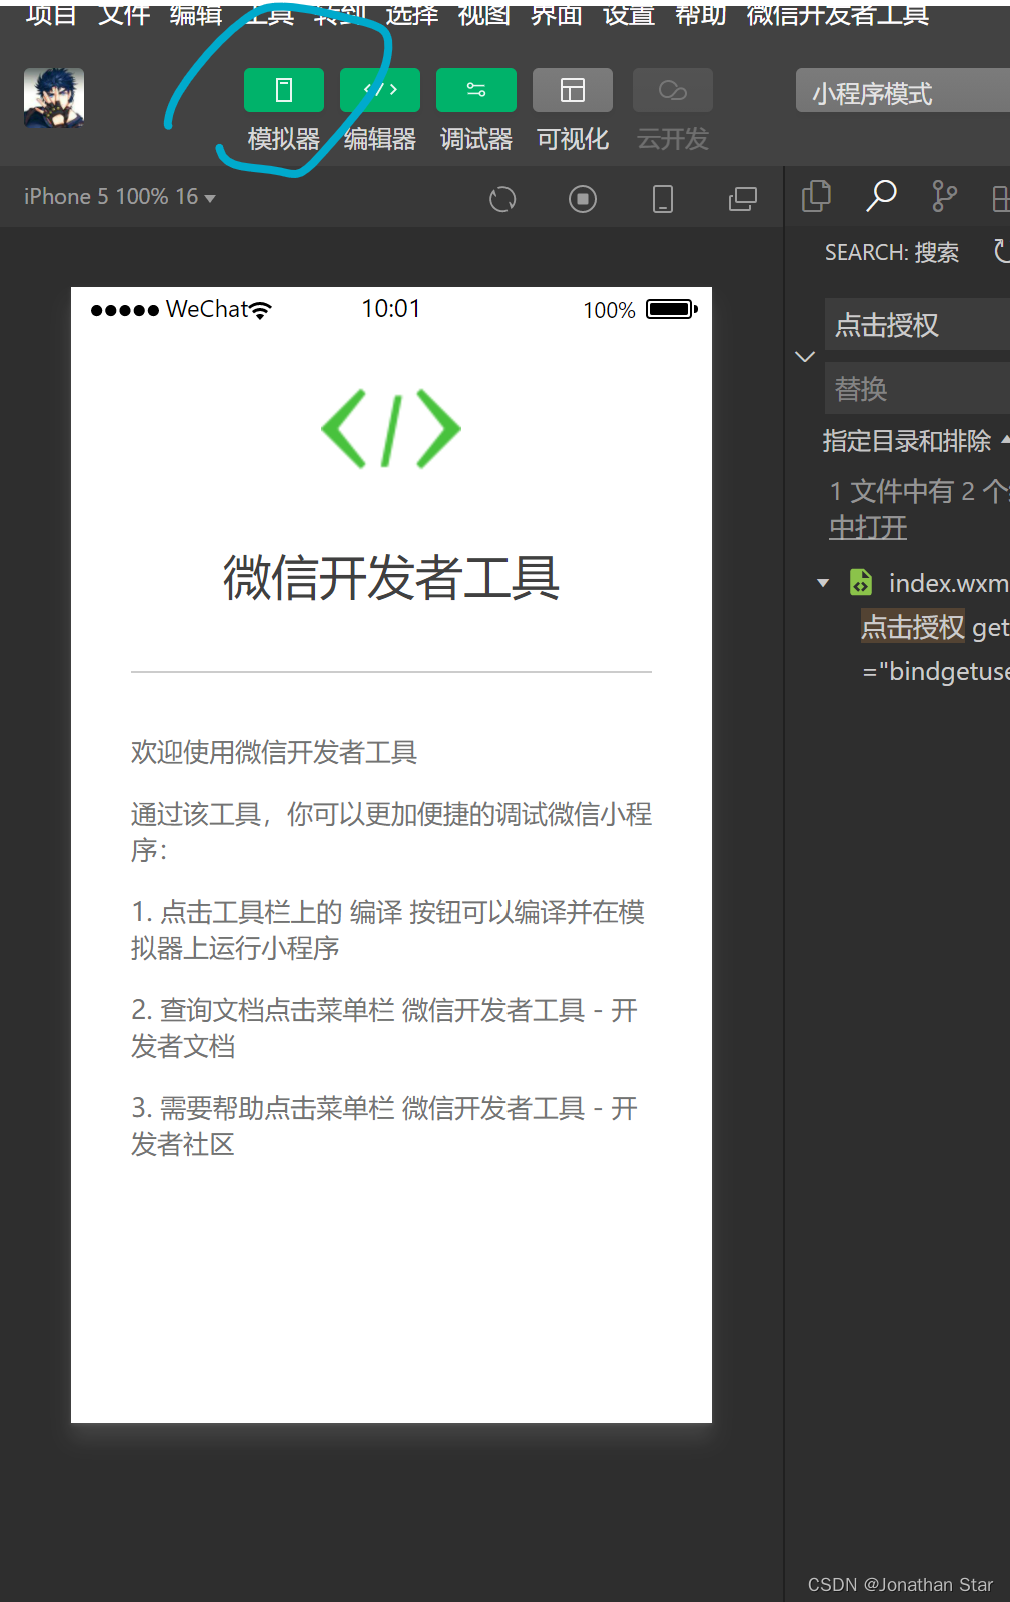Image resolution: width=1010 pixels, height=1602 pixels.
Task: Click the phone device icon in simulator bar
Action: tap(663, 199)
